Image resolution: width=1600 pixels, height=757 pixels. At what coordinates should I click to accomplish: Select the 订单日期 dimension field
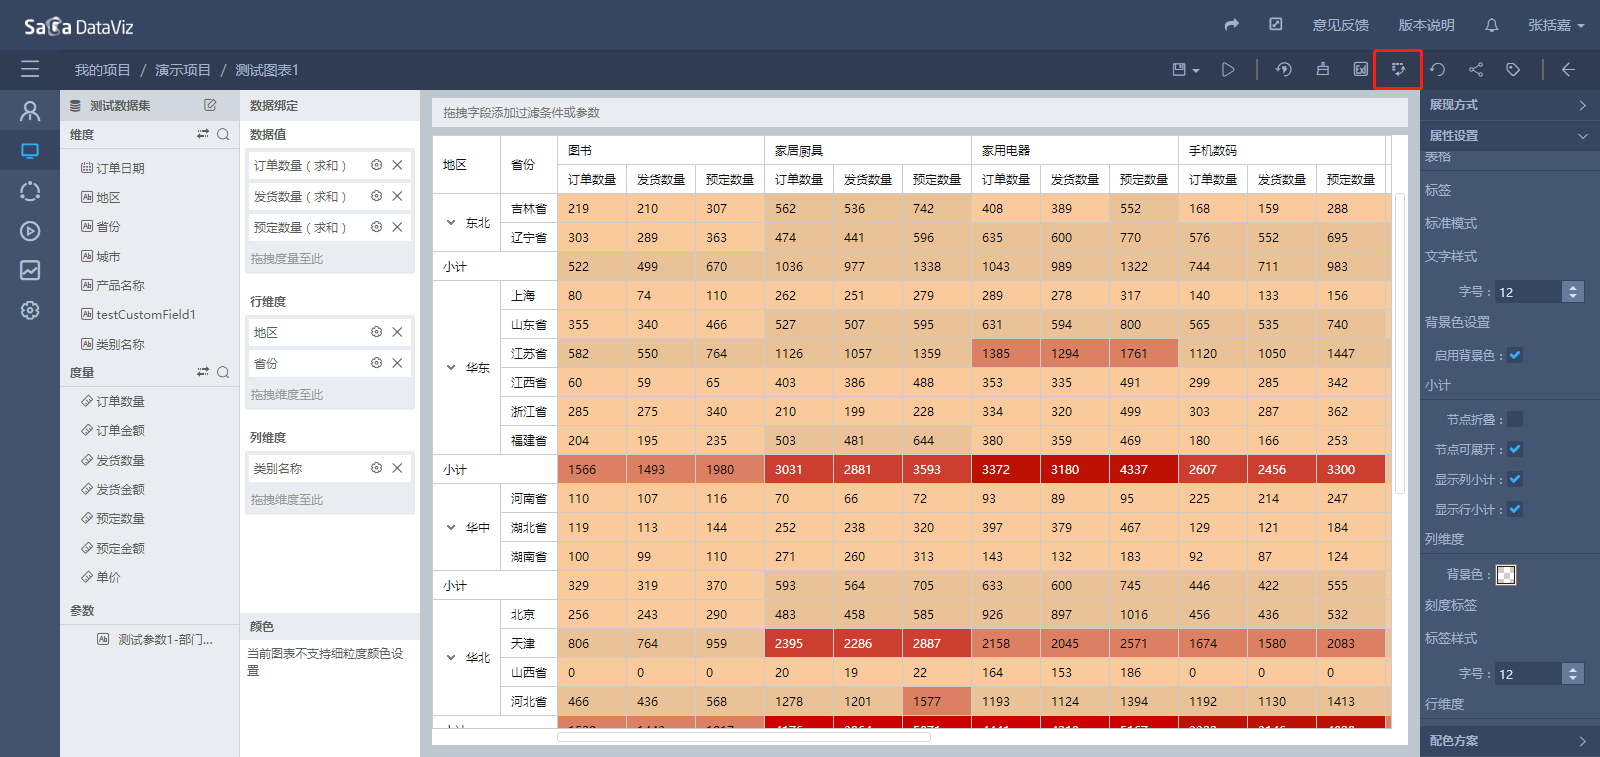(x=112, y=168)
